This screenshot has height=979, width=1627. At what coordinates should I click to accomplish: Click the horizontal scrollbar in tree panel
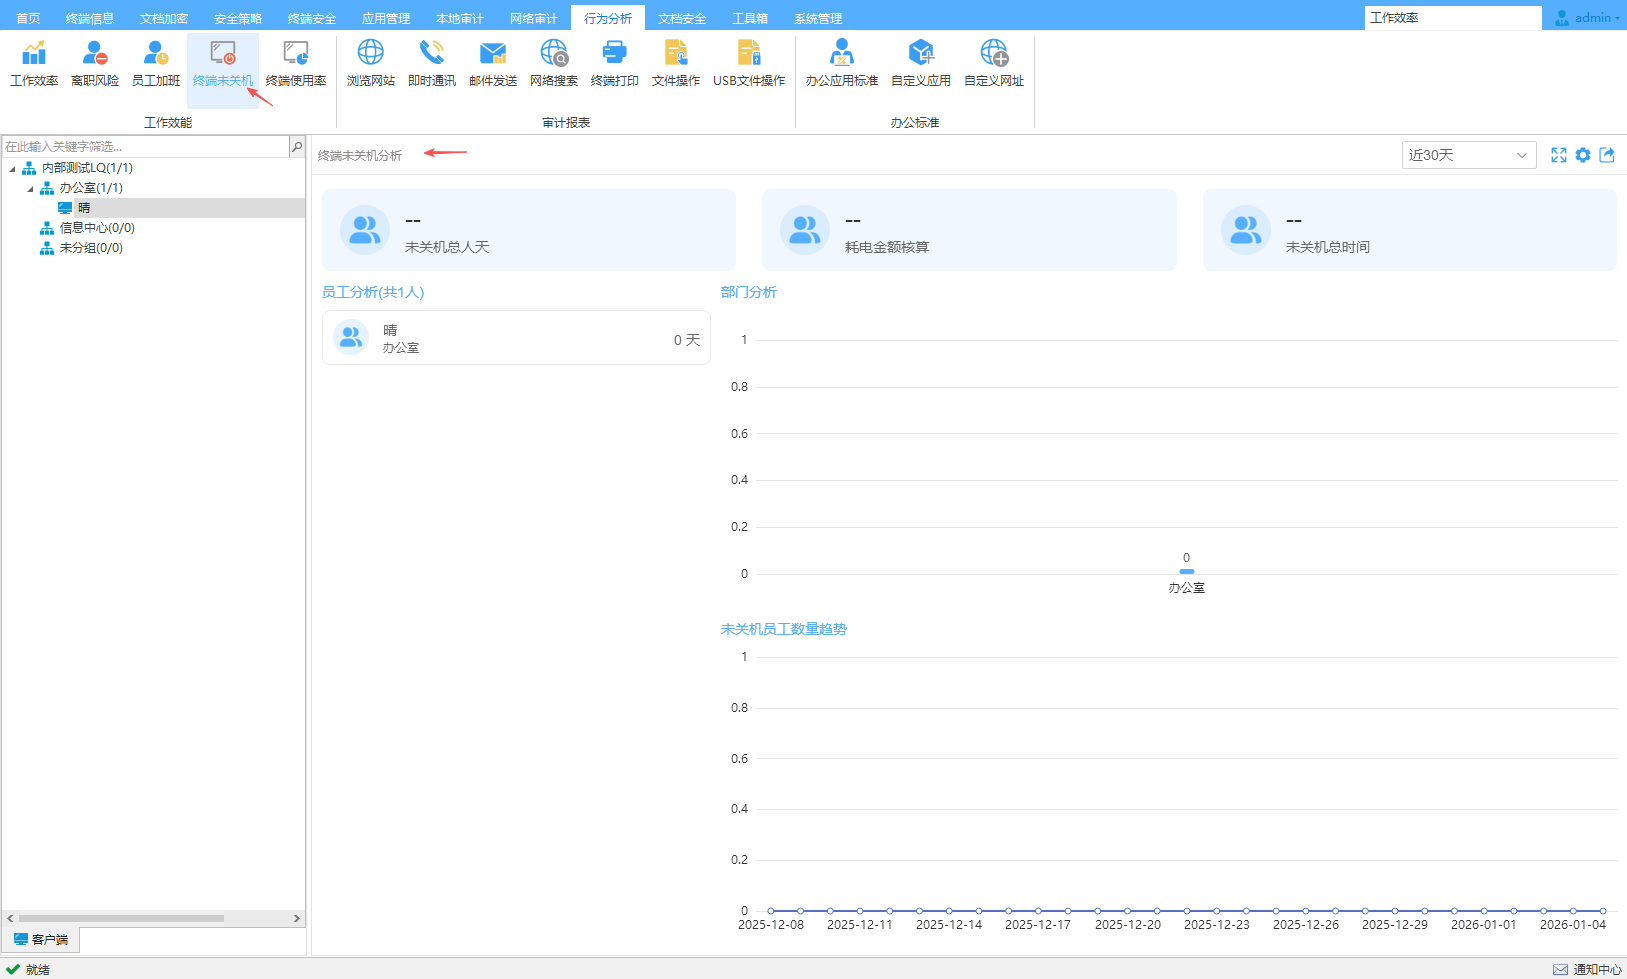click(x=120, y=918)
